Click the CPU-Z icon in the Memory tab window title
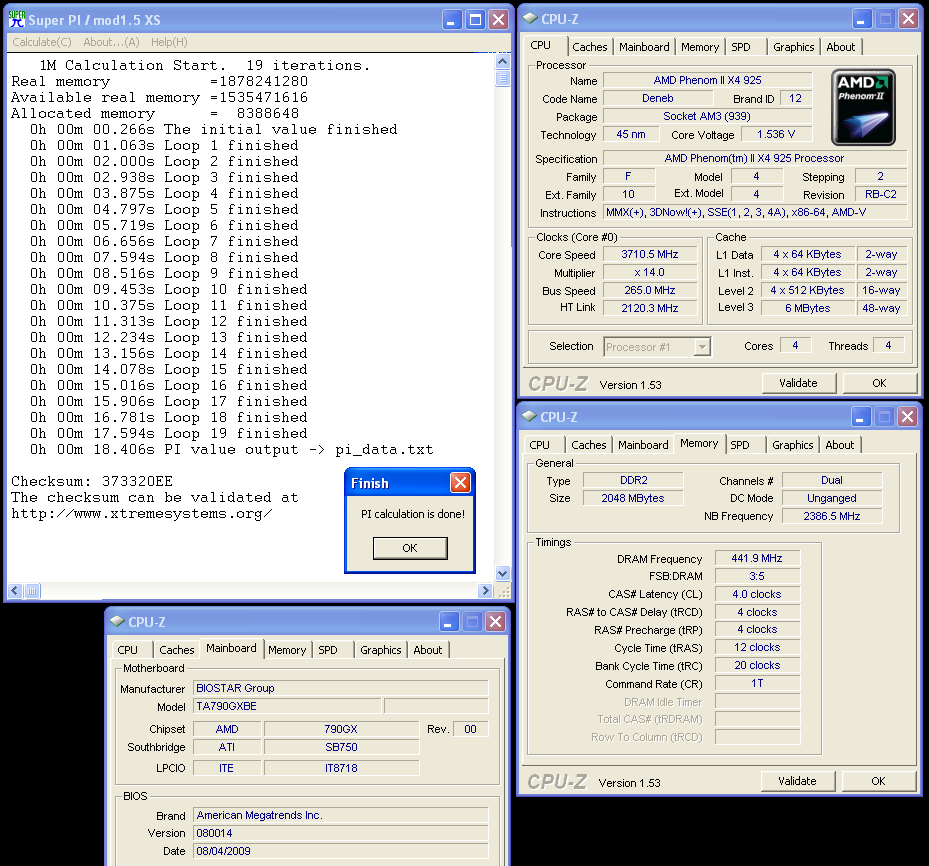Screen dimensions: 929x866 pyautogui.click(x=528, y=416)
